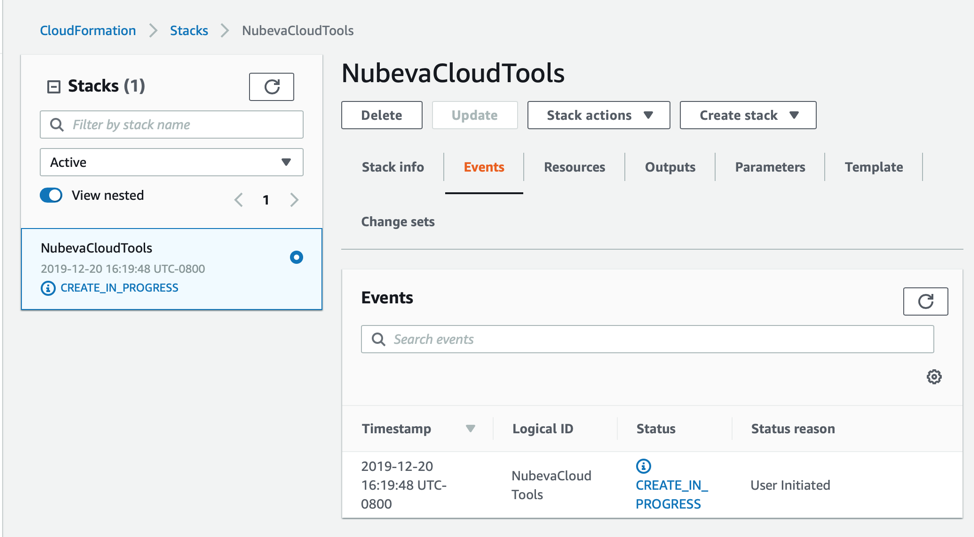
Task: Switch to Resources tab
Action: coord(575,167)
